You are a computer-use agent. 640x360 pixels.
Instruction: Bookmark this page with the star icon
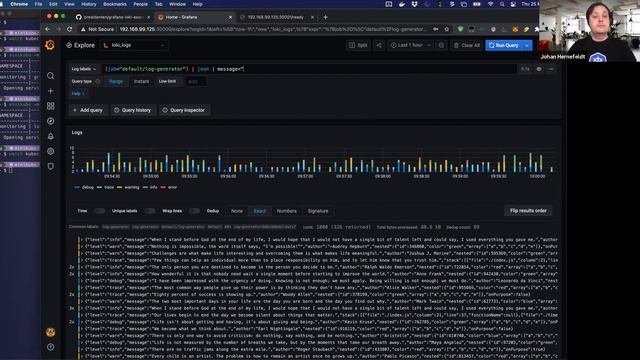pos(447,29)
